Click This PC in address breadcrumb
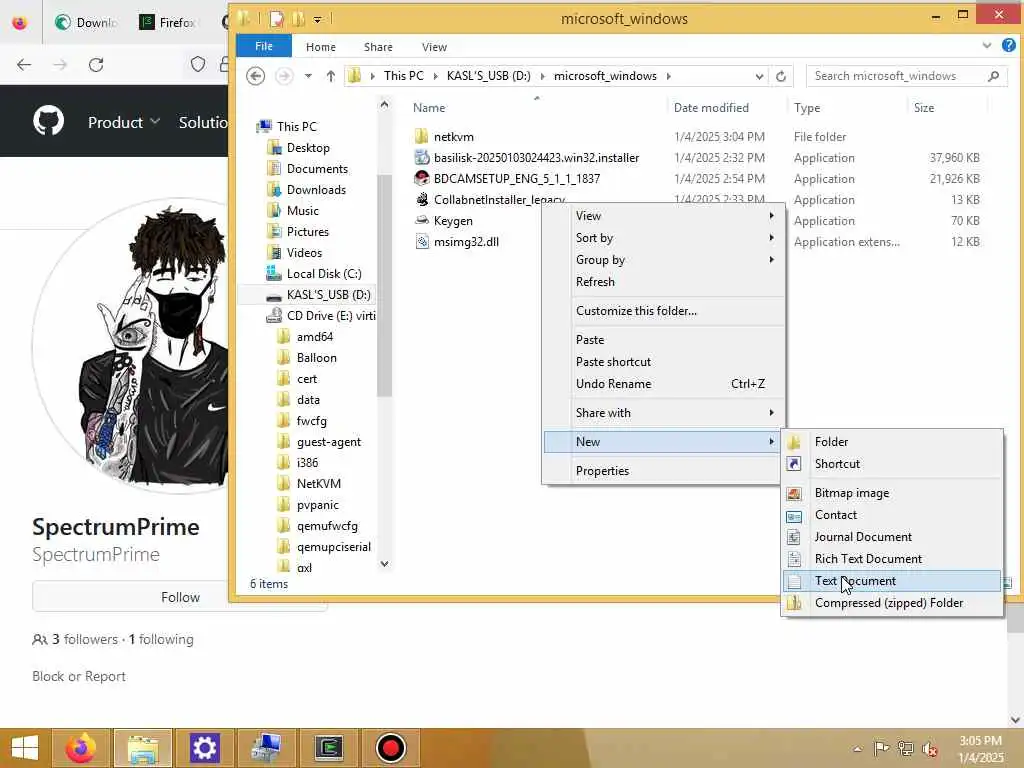The height and width of the screenshot is (768, 1024). click(404, 76)
